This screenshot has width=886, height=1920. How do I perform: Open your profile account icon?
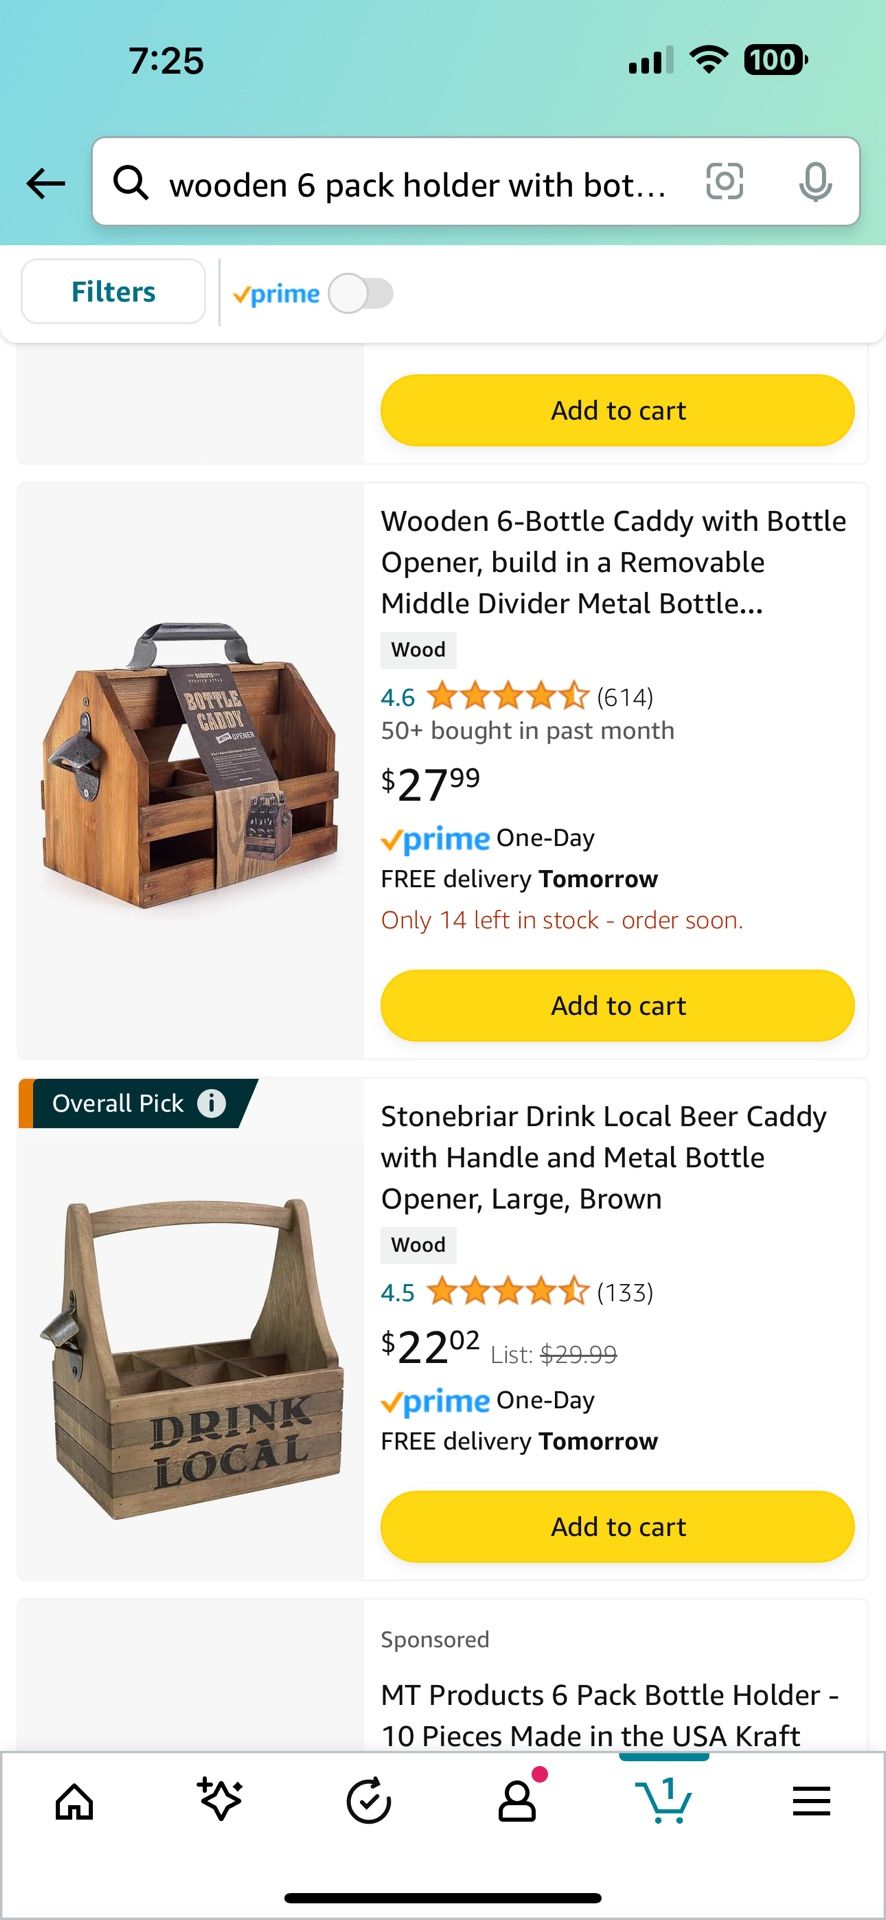(x=516, y=1802)
